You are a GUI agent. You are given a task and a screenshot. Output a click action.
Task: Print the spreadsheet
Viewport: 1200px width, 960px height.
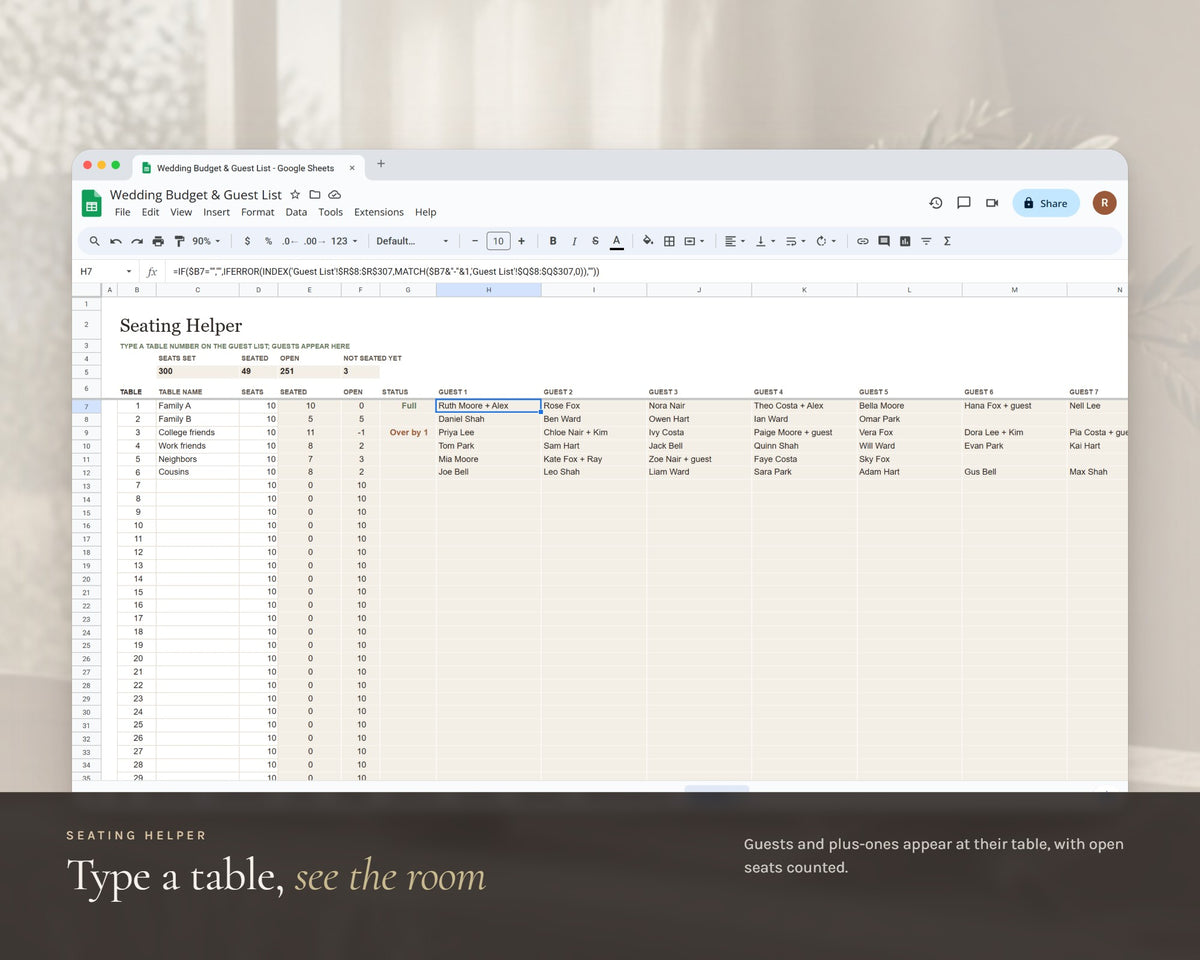coord(158,241)
